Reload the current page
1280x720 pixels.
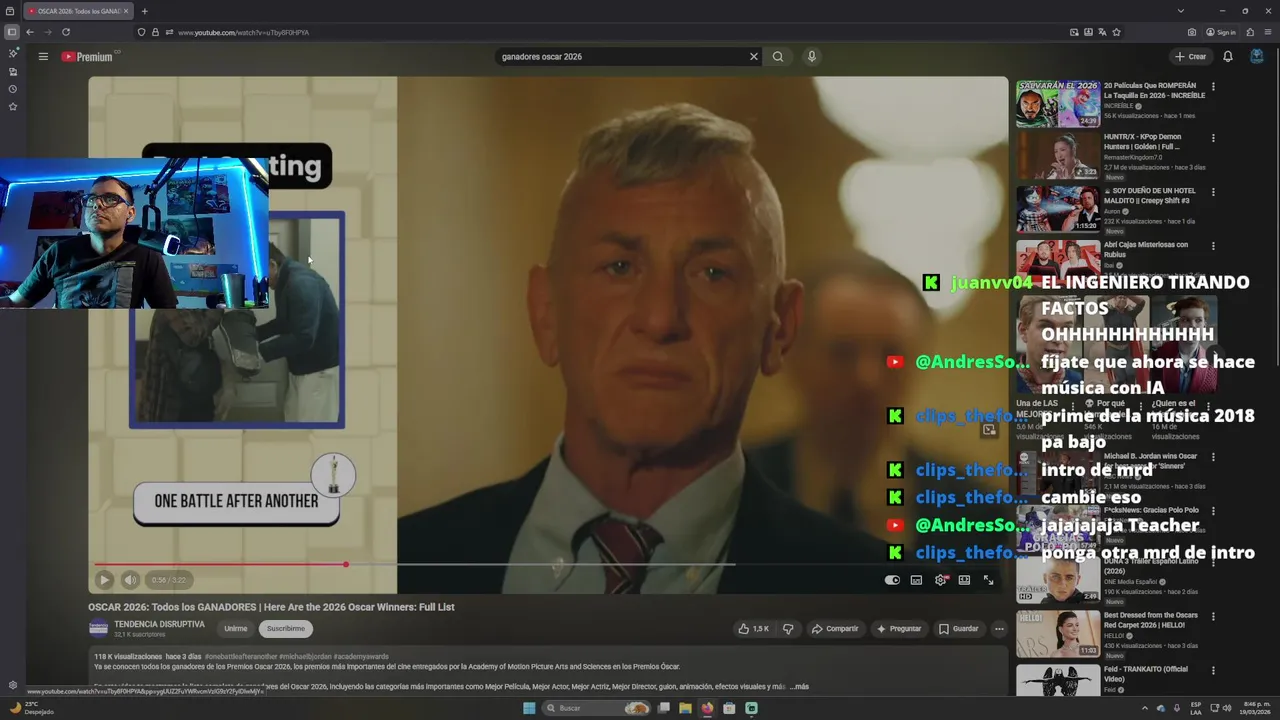pos(66,32)
